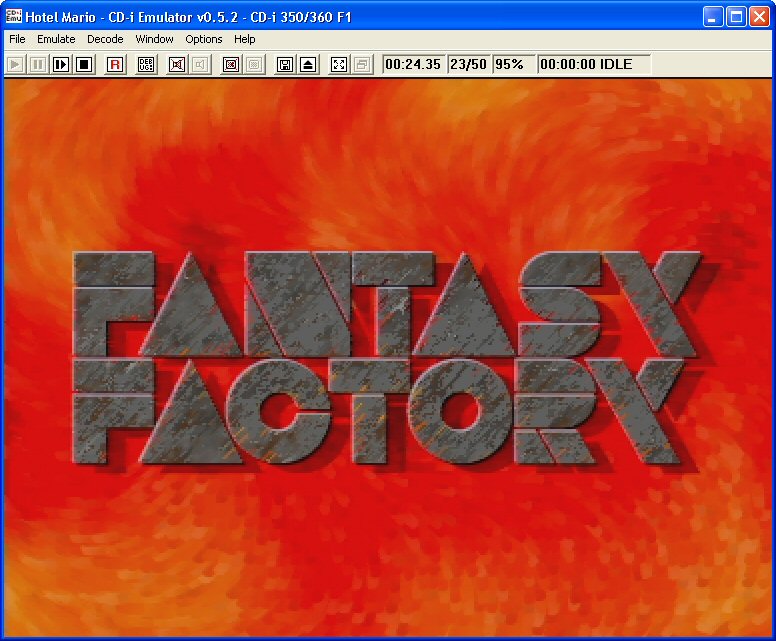Click the grayed-out video icon
The height and width of the screenshot is (641, 776).
[x=254, y=64]
